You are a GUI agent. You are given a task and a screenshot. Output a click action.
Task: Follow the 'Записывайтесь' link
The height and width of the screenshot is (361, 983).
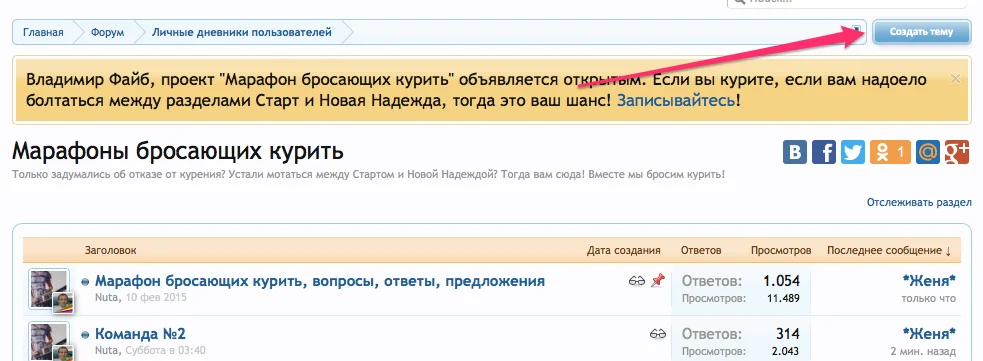point(676,100)
